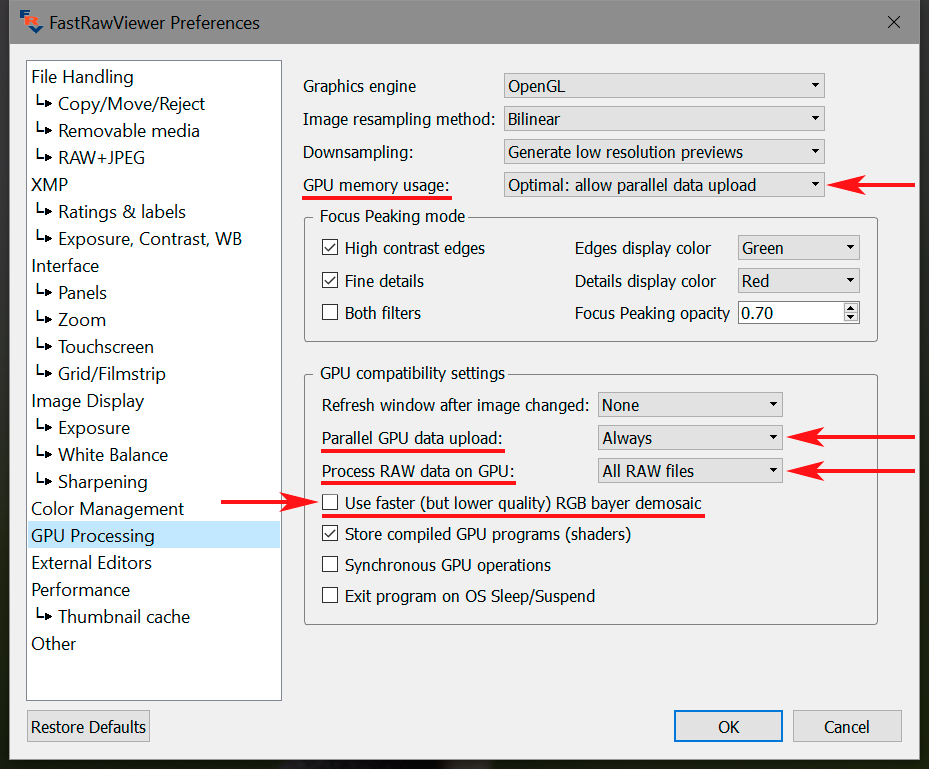The height and width of the screenshot is (769, 929).
Task: Open Parallel GPU data upload dropdown
Action: click(x=690, y=438)
